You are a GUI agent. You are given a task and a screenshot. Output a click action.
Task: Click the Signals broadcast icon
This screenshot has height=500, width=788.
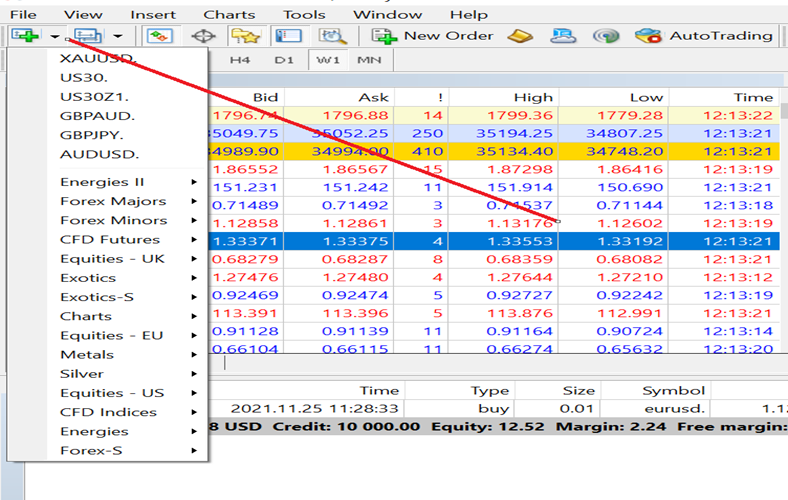point(606,36)
